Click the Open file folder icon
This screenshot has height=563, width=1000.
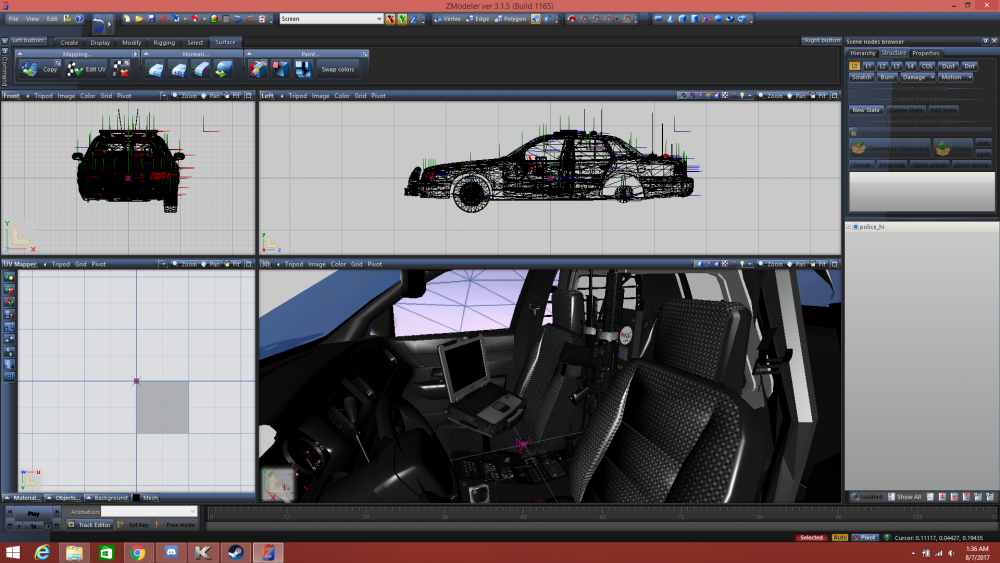pos(139,19)
